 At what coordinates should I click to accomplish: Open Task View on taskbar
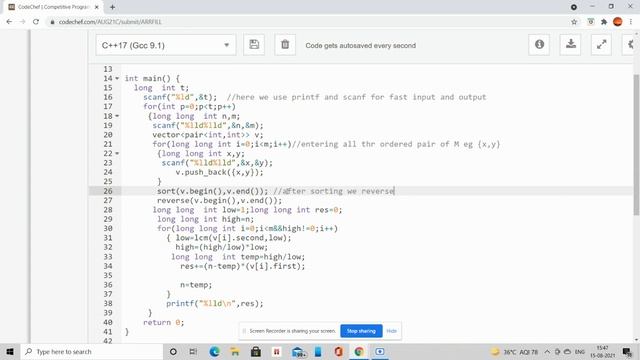point(193,351)
